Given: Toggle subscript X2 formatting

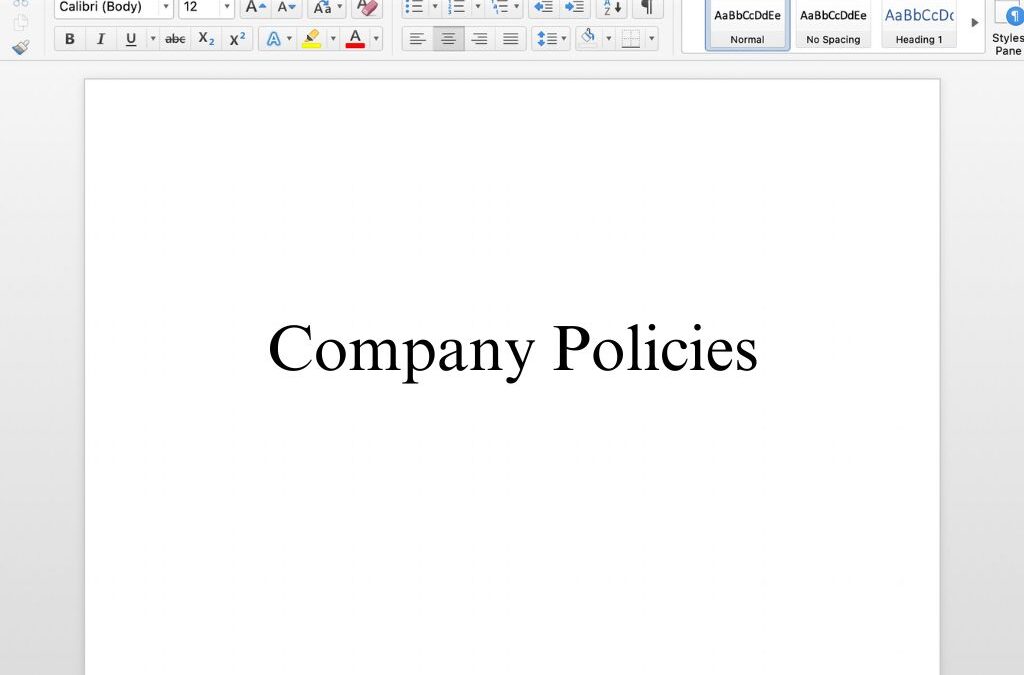Looking at the screenshot, I should pyautogui.click(x=206, y=39).
